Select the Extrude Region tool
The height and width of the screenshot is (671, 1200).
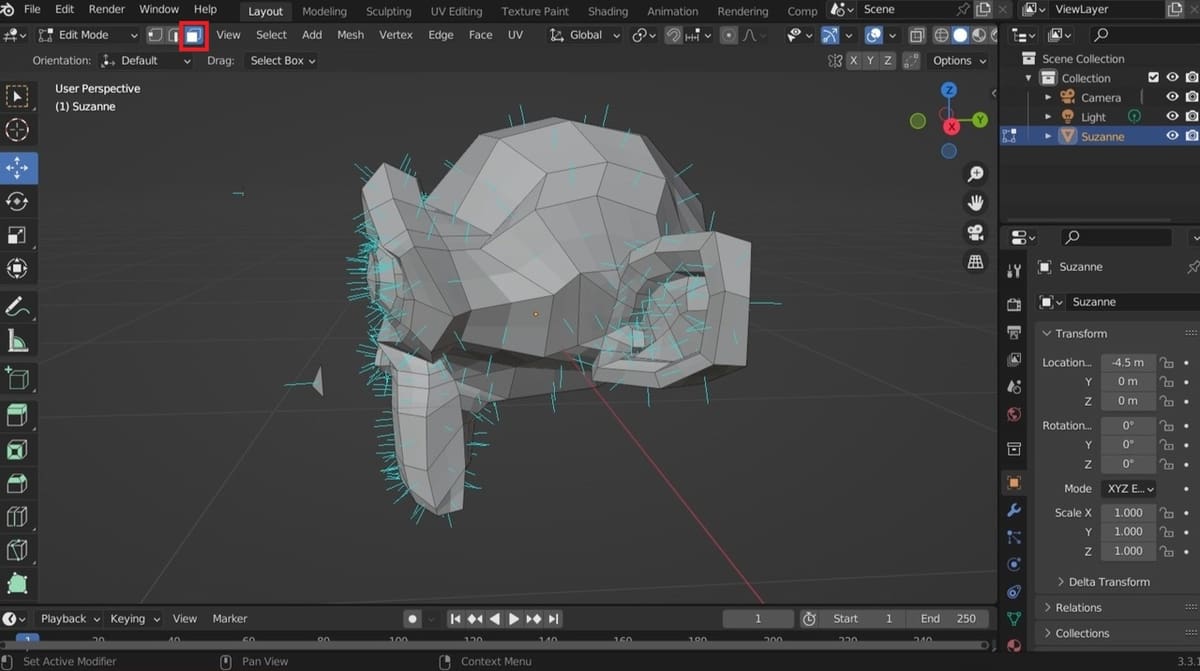[17, 416]
